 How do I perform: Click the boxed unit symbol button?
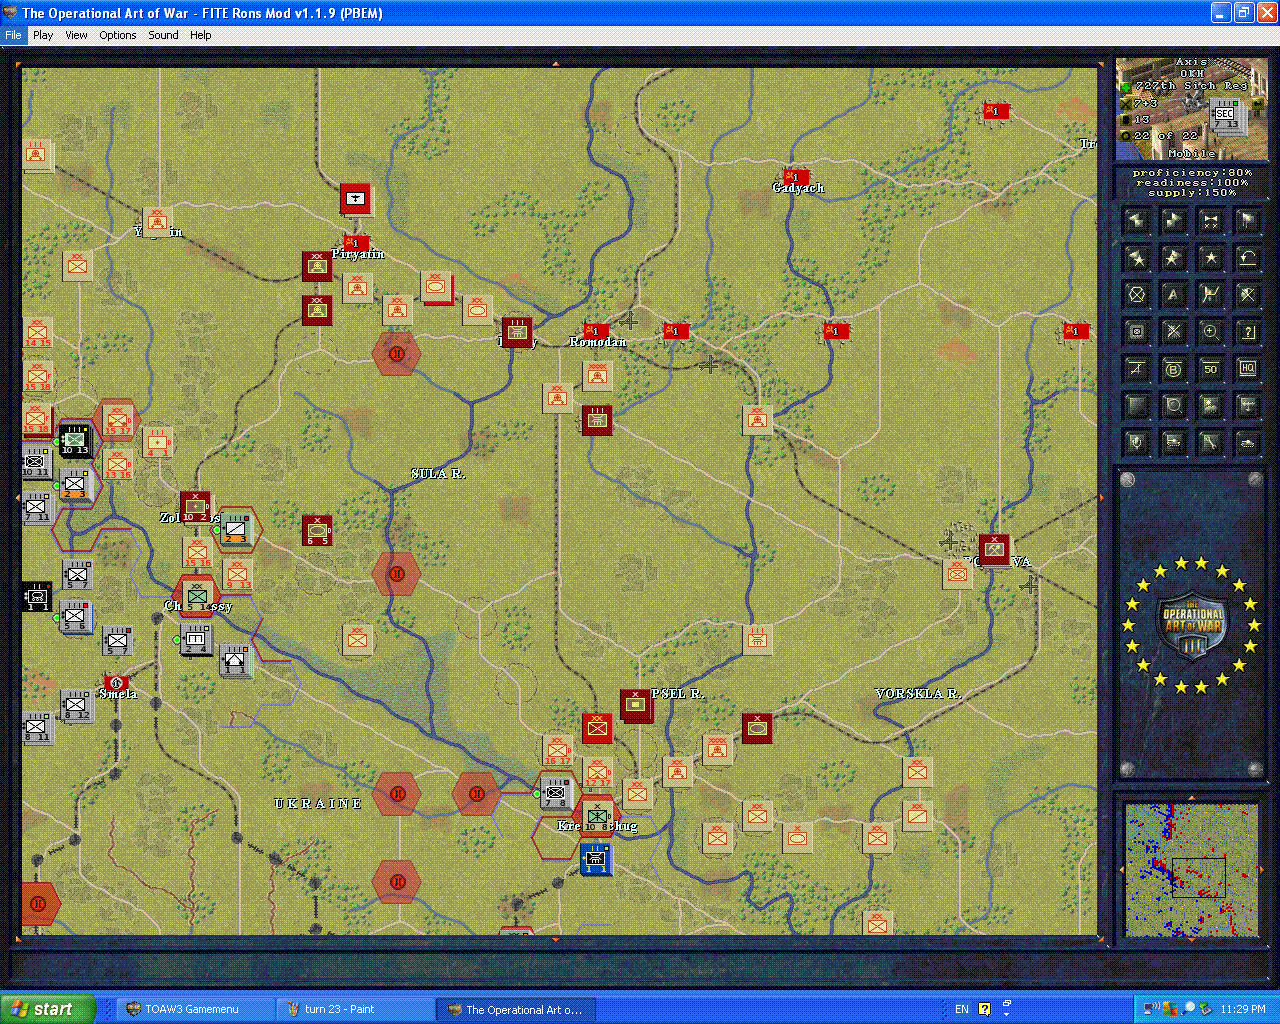pos(1136,332)
